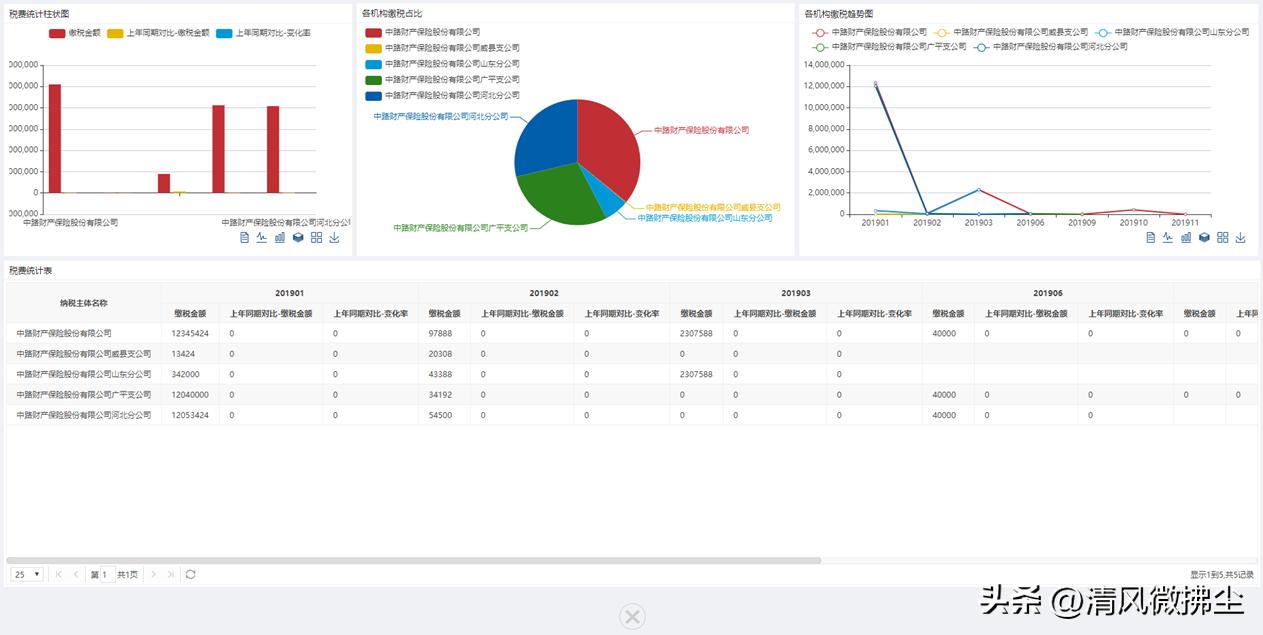Click the 201903 column group header
The height and width of the screenshot is (635, 1263).
tap(796, 293)
